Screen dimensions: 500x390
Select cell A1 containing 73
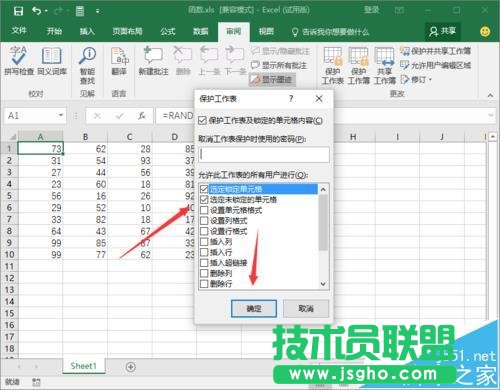click(x=40, y=149)
